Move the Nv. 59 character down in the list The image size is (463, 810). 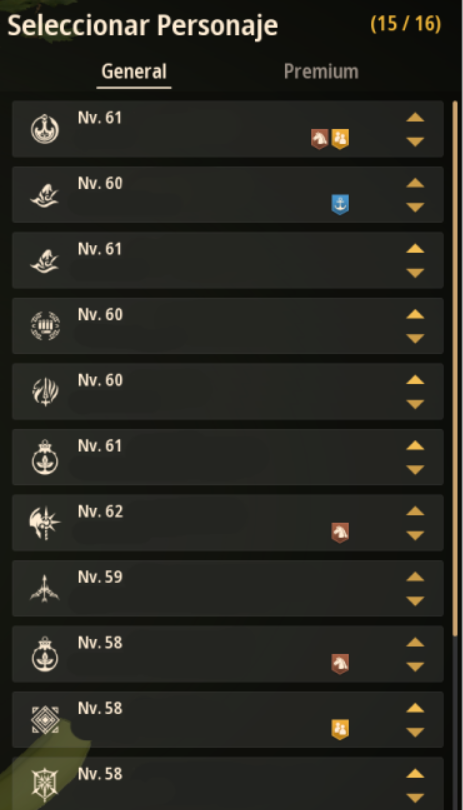pyautogui.click(x=415, y=601)
